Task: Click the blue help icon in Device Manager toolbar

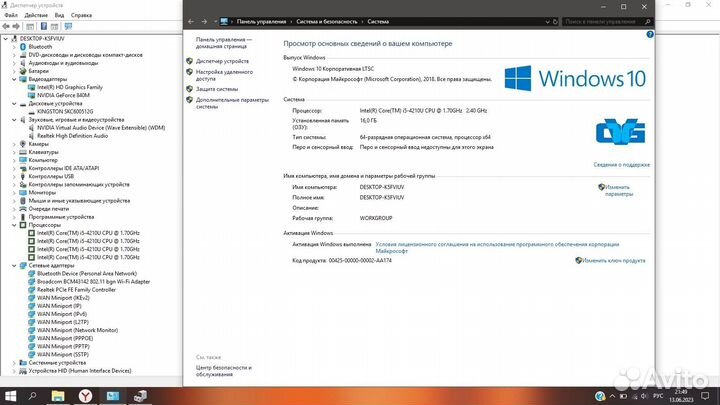Action: pos(44,26)
